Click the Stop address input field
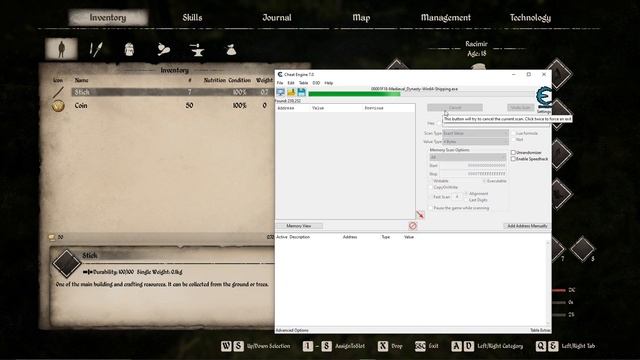Image resolution: width=640 pixels, height=360 pixels. (x=473, y=174)
